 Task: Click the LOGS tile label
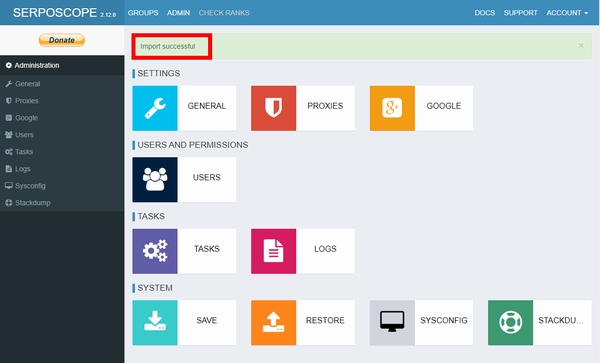pyautogui.click(x=325, y=249)
